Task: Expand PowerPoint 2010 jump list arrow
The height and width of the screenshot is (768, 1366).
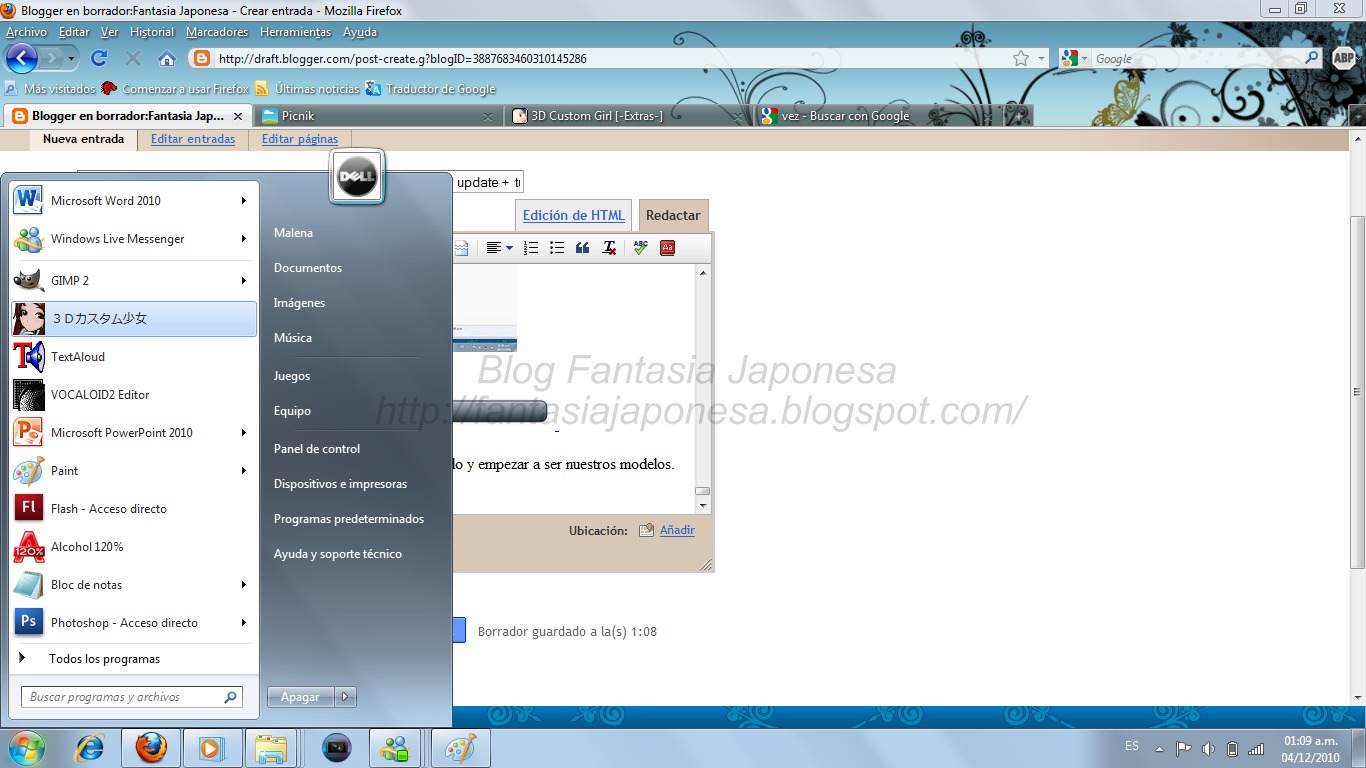Action: click(x=244, y=433)
